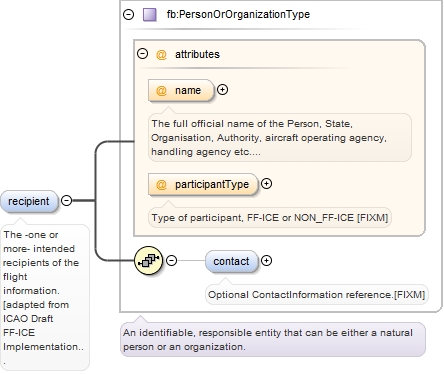
Task: Select the purple complex type icon
Action: (x=150, y=15)
